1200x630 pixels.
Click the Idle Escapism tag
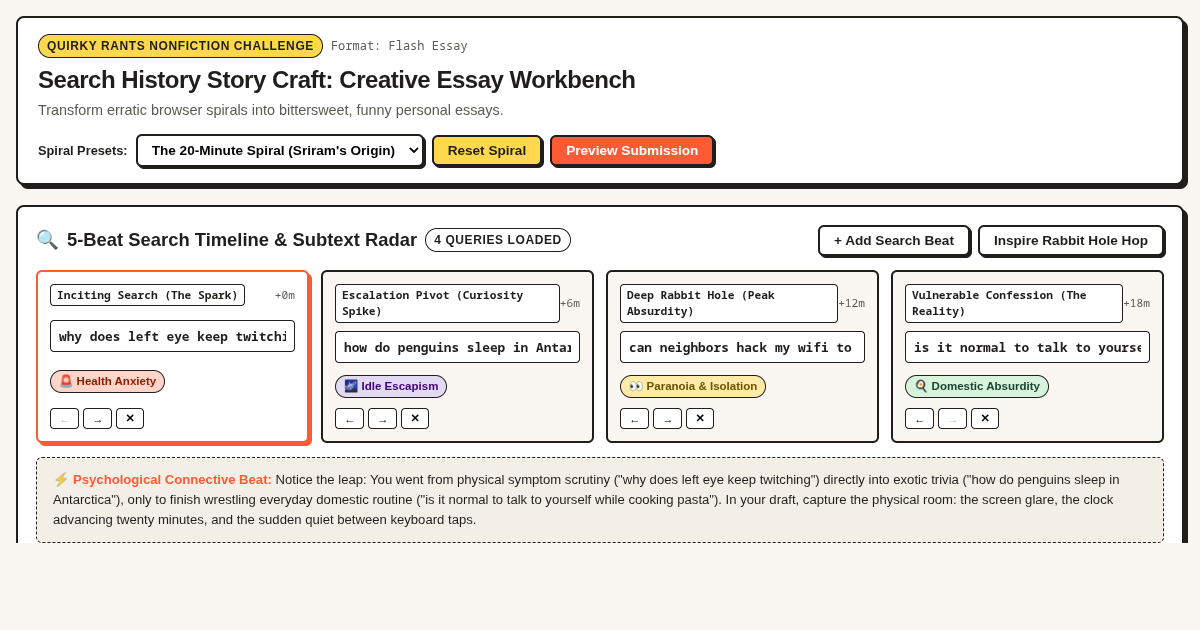coord(391,386)
